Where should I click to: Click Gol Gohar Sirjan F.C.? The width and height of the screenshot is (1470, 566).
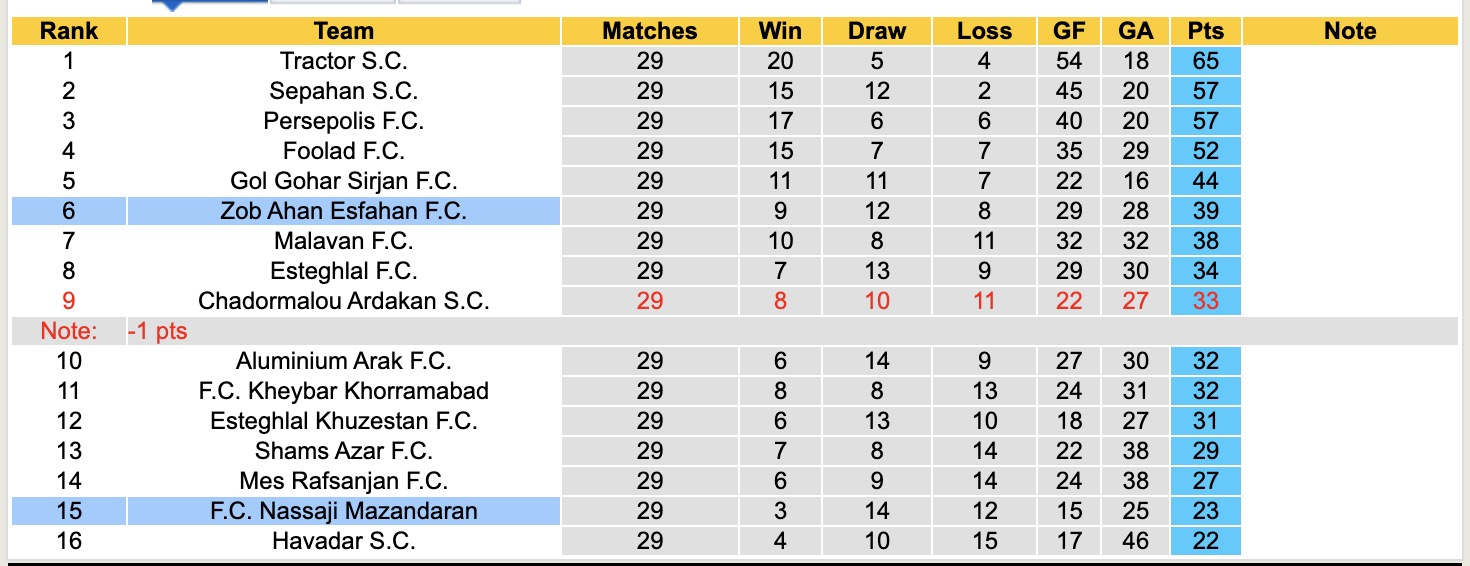(x=343, y=181)
